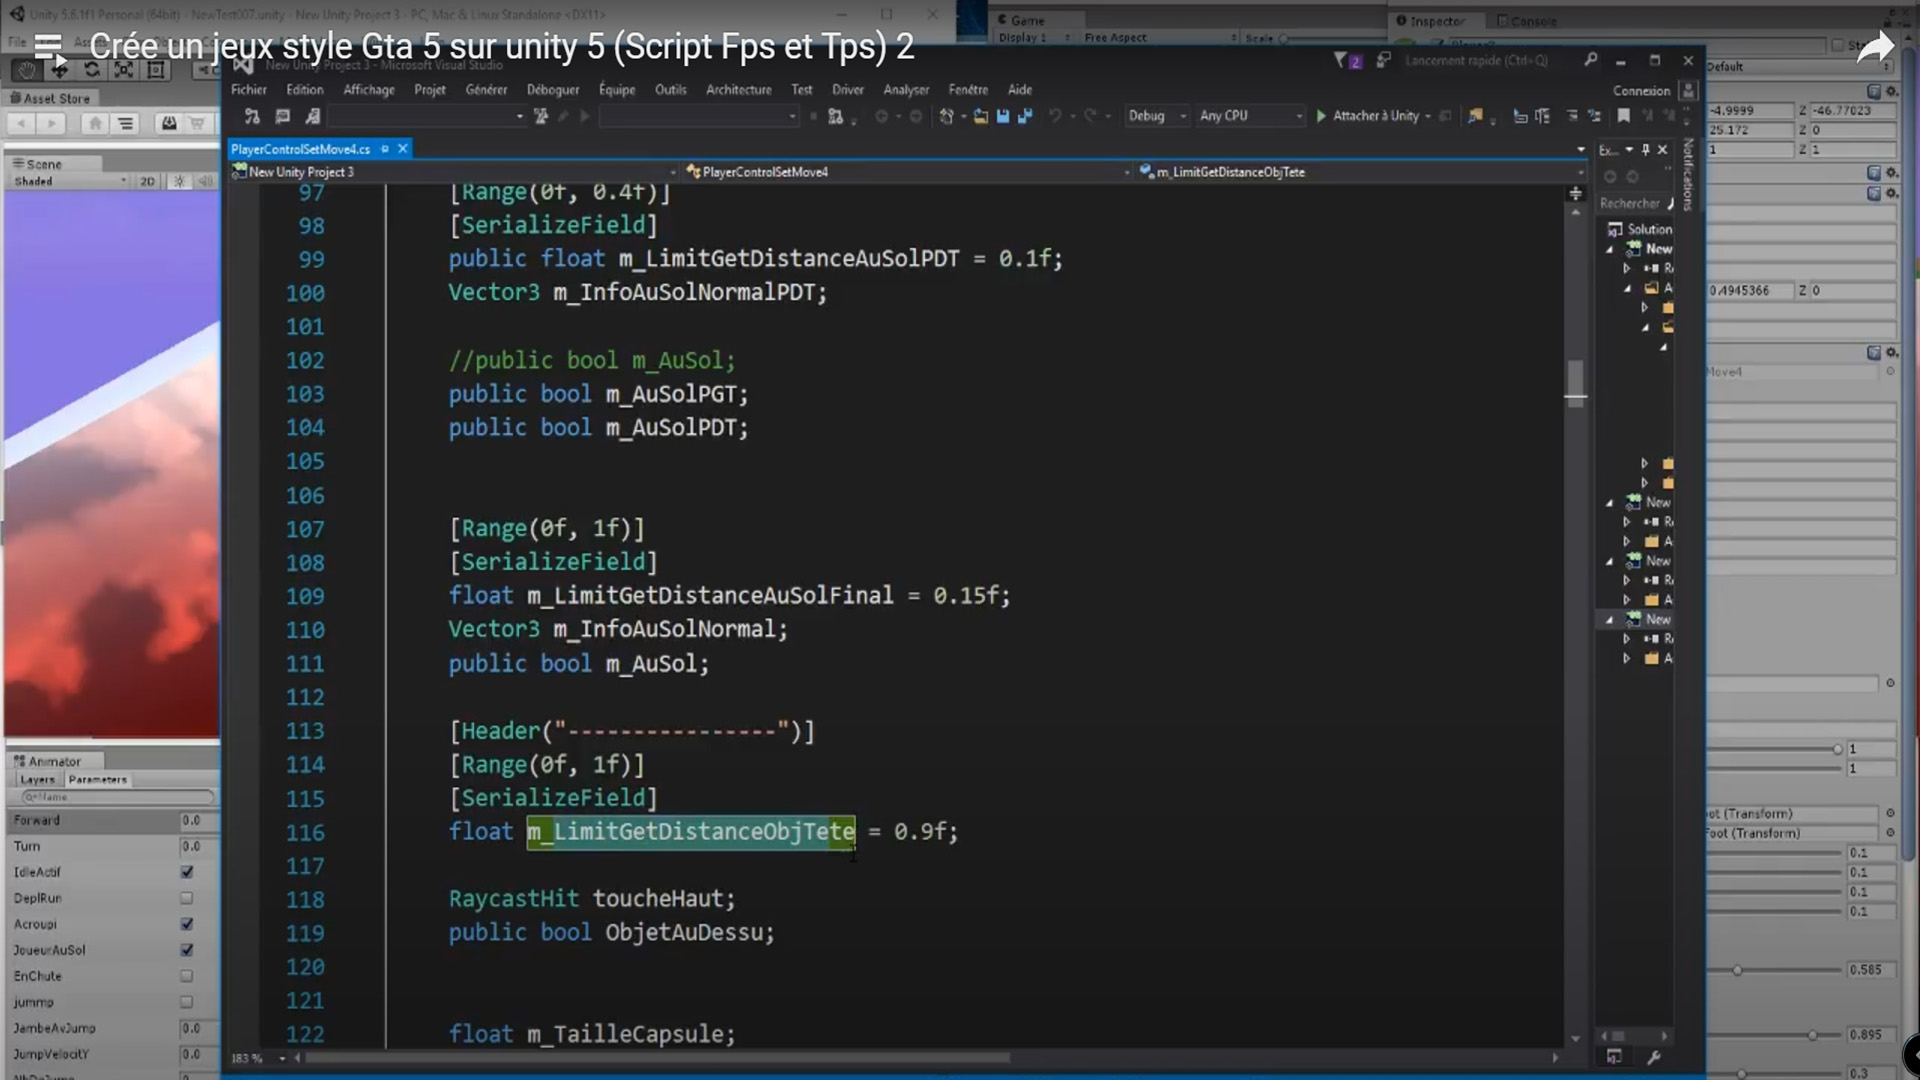Toggle the jummp parameter checkbox
The width and height of the screenshot is (1920, 1080).
[187, 1002]
